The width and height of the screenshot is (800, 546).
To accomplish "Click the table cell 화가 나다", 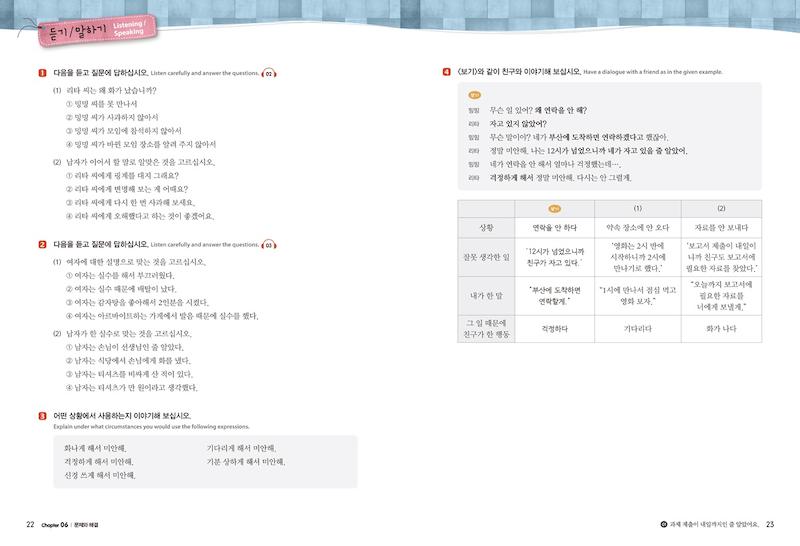I will (x=721, y=329).
